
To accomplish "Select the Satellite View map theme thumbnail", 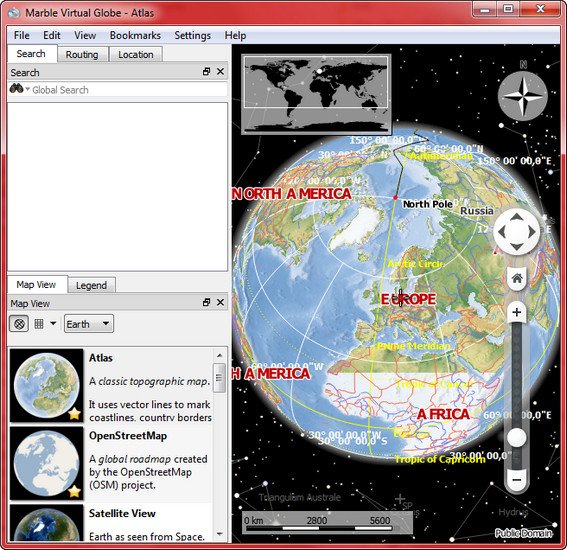I will click(x=46, y=523).
